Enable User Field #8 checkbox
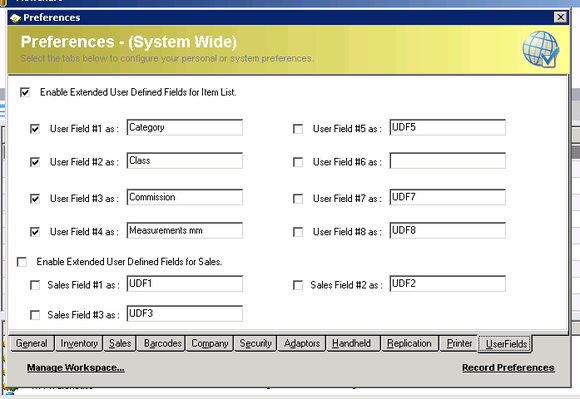 (x=298, y=232)
